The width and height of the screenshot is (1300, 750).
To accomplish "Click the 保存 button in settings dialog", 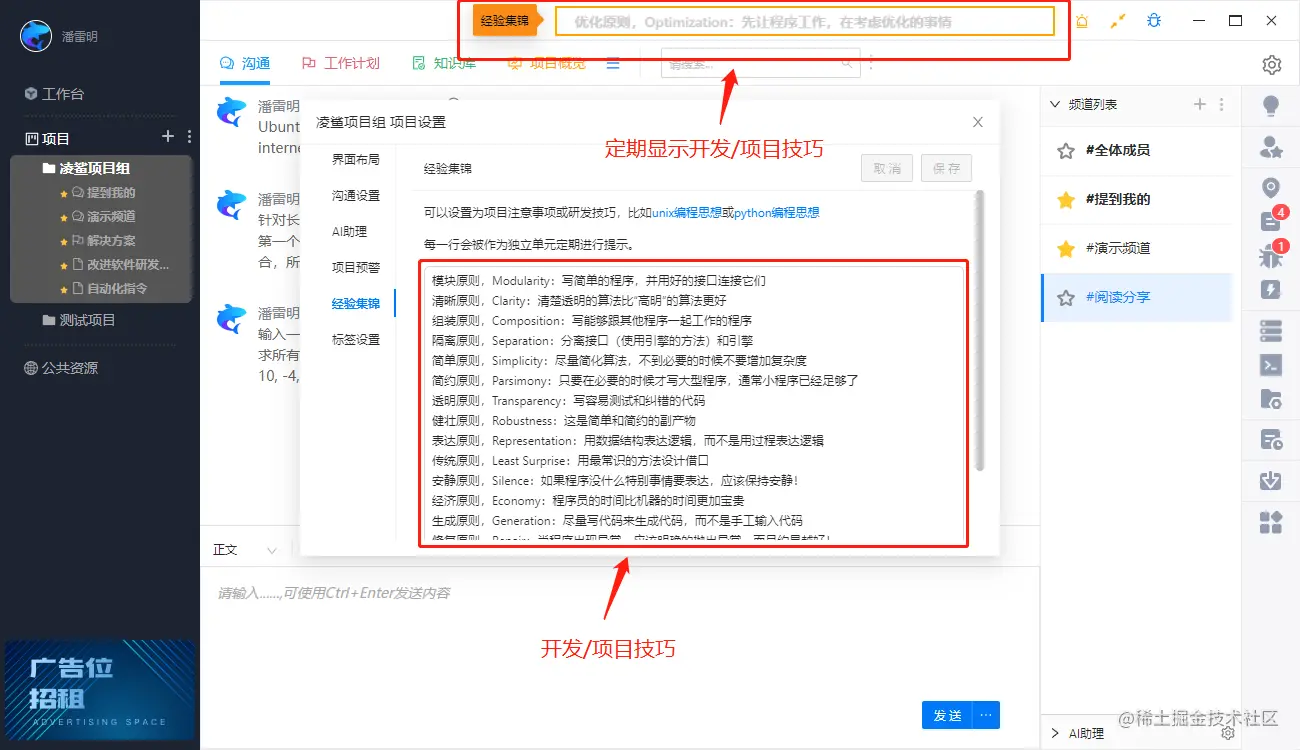I will [946, 168].
